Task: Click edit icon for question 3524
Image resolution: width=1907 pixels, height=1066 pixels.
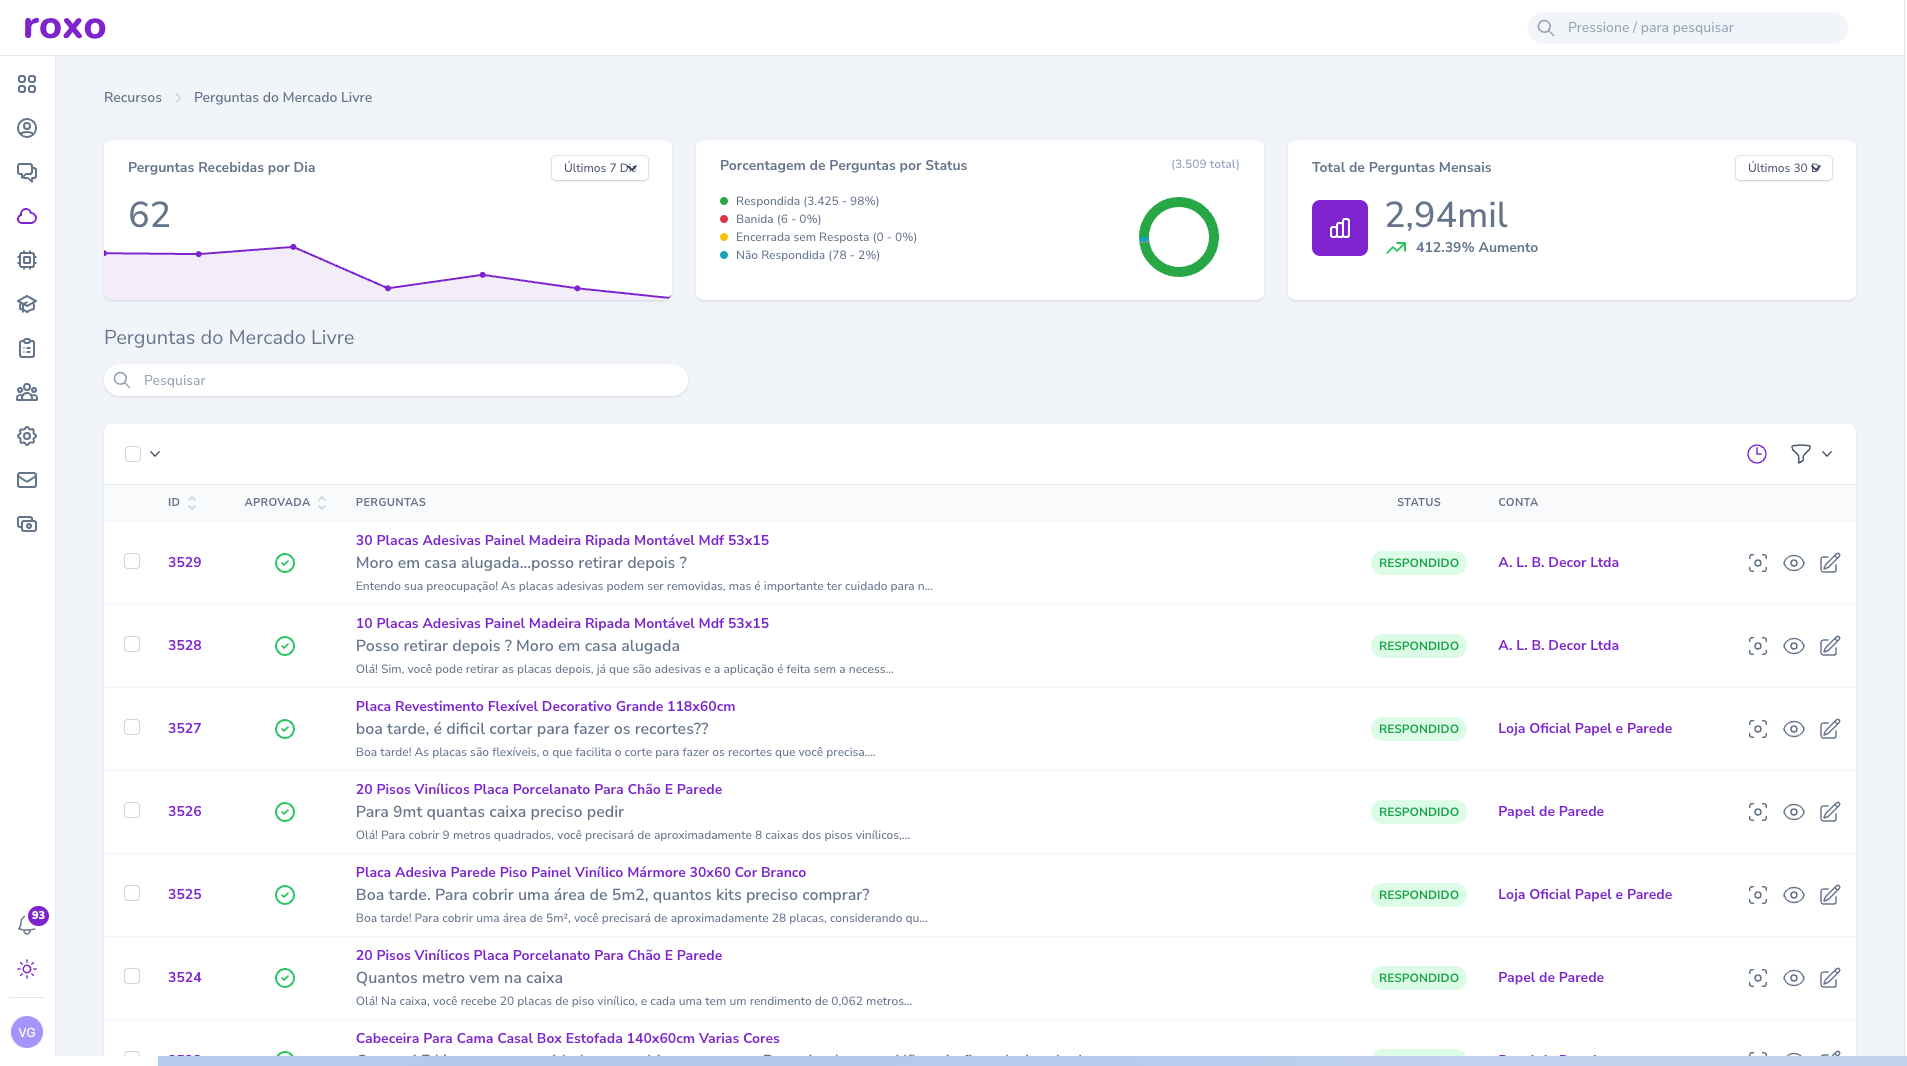Action: [x=1830, y=978]
